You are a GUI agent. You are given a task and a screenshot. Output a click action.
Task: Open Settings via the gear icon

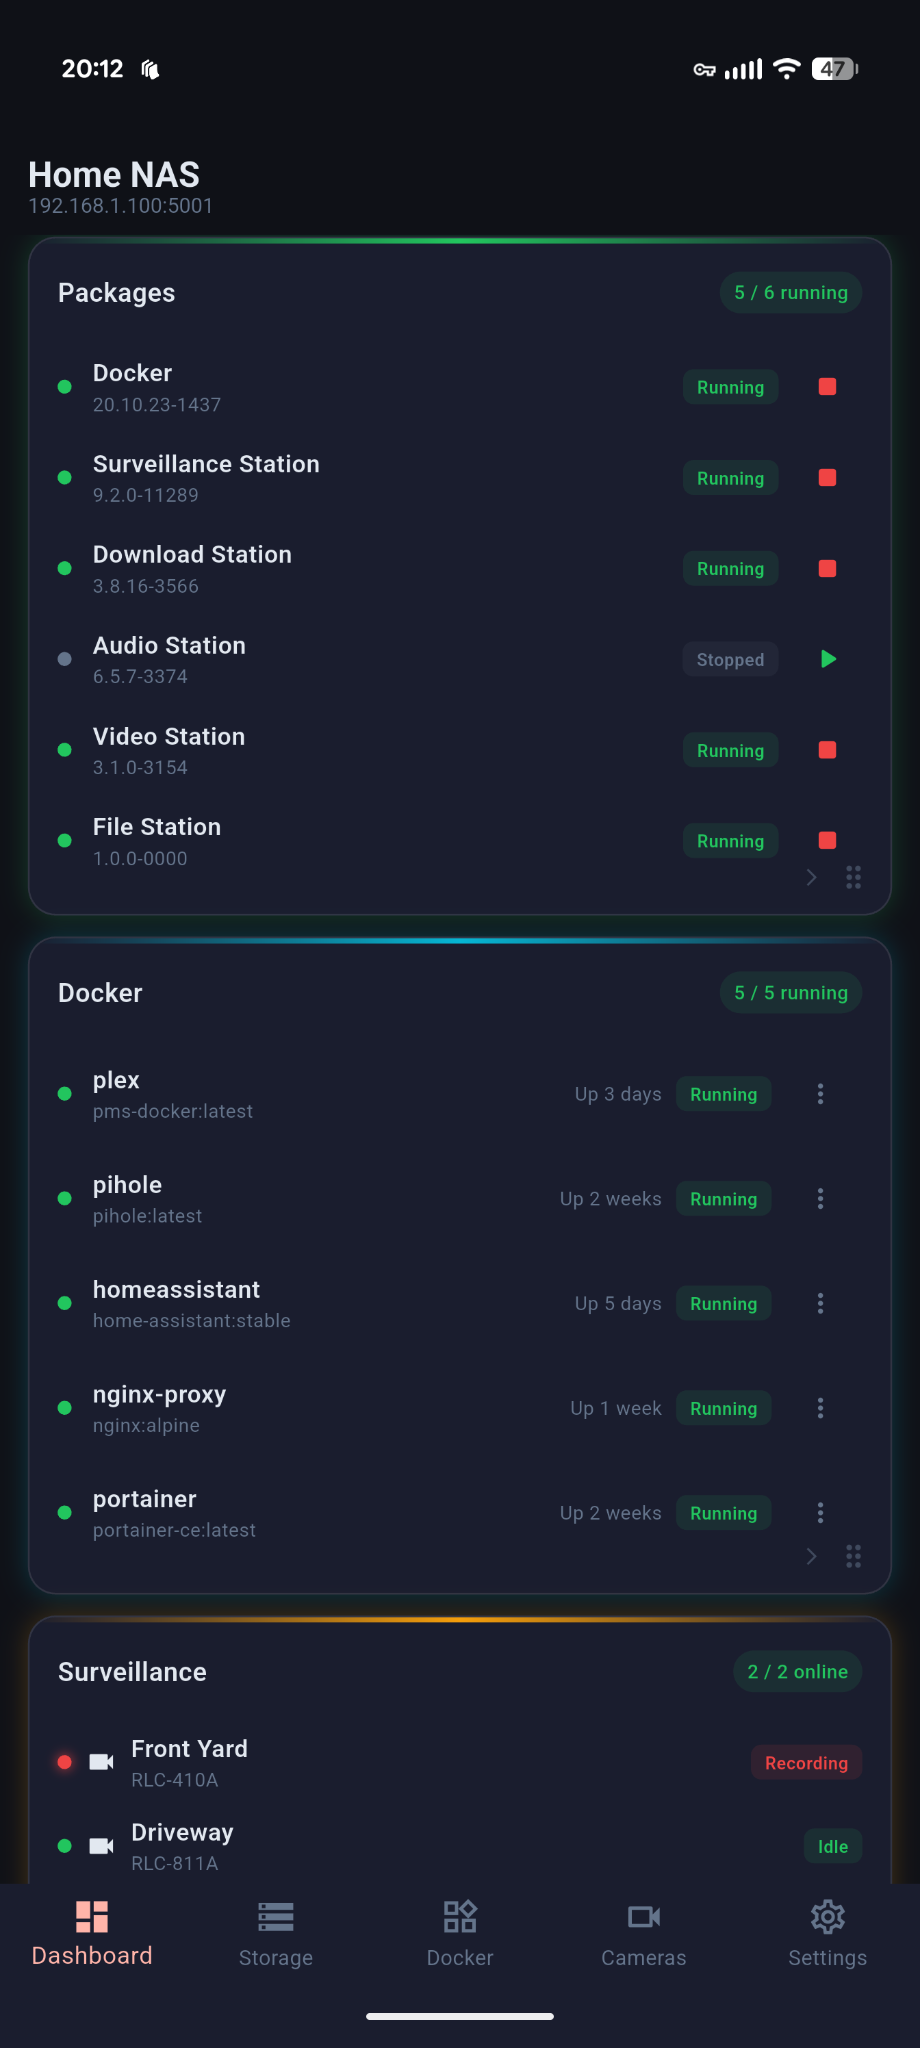click(828, 1917)
